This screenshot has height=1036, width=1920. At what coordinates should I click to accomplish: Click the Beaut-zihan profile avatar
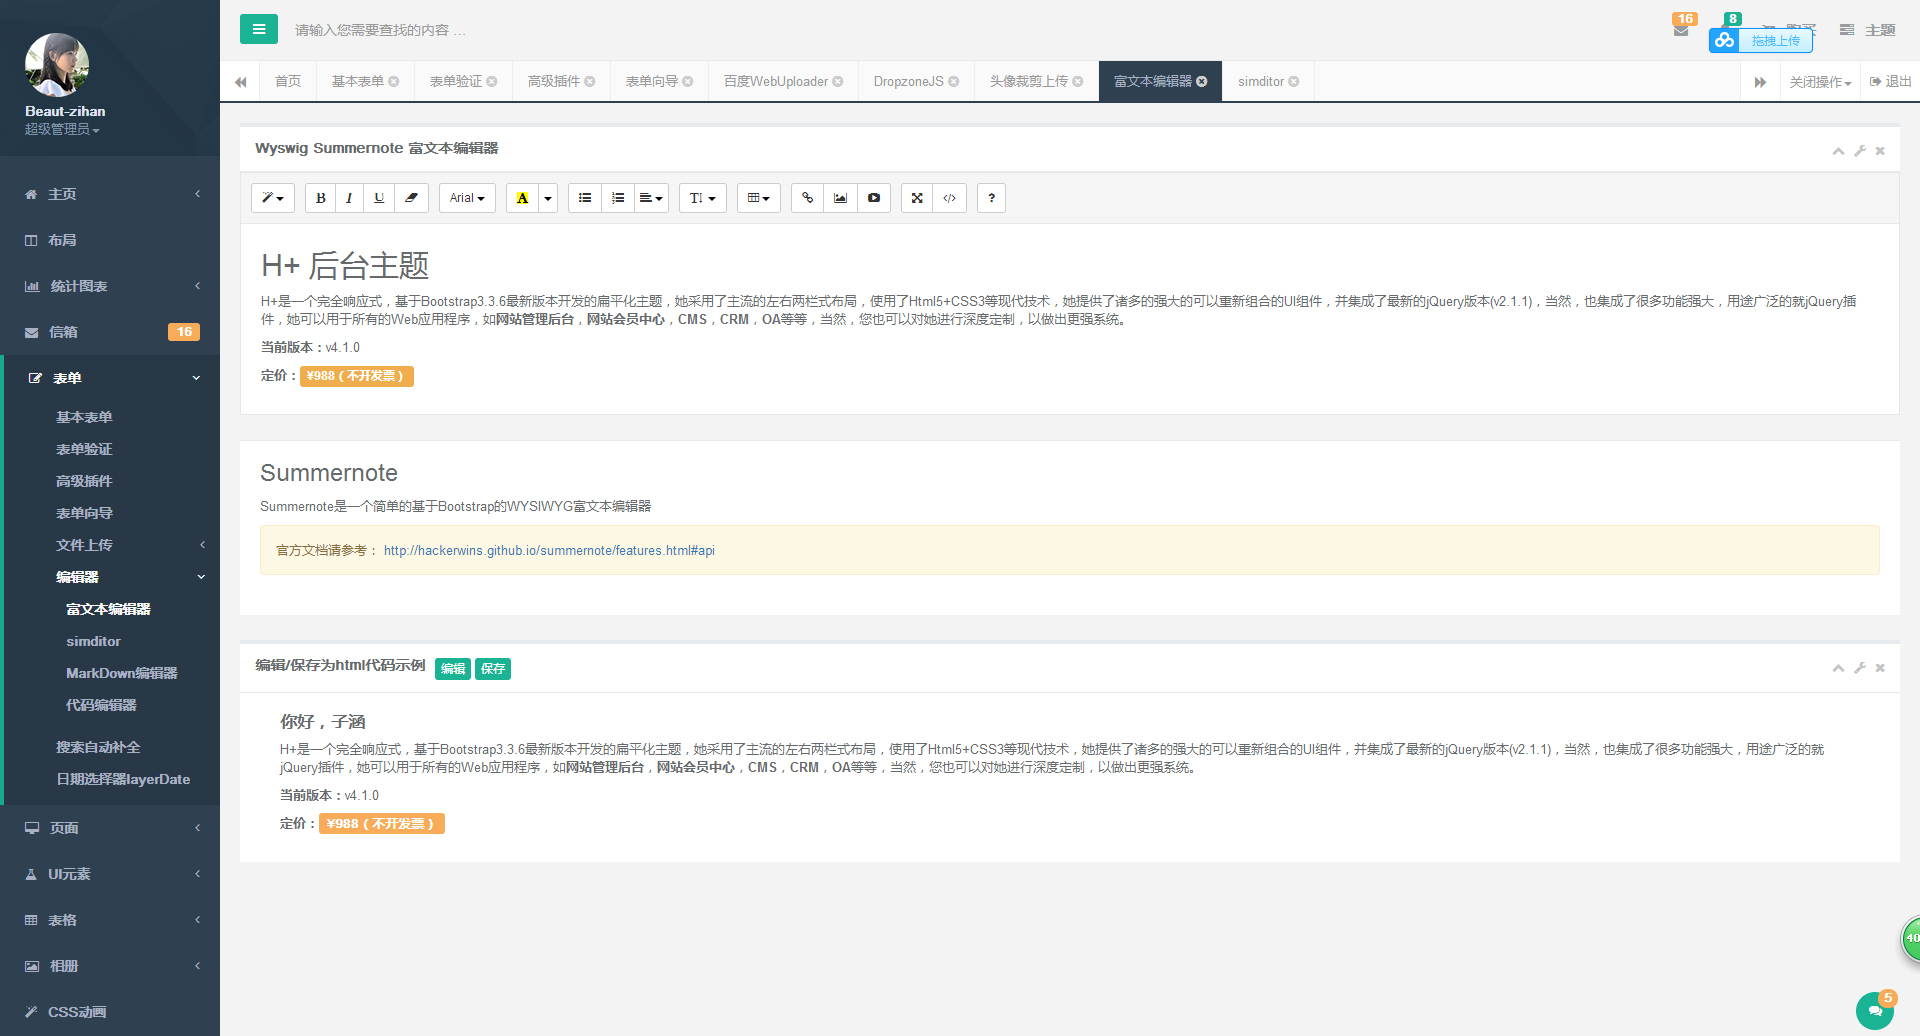pyautogui.click(x=57, y=65)
